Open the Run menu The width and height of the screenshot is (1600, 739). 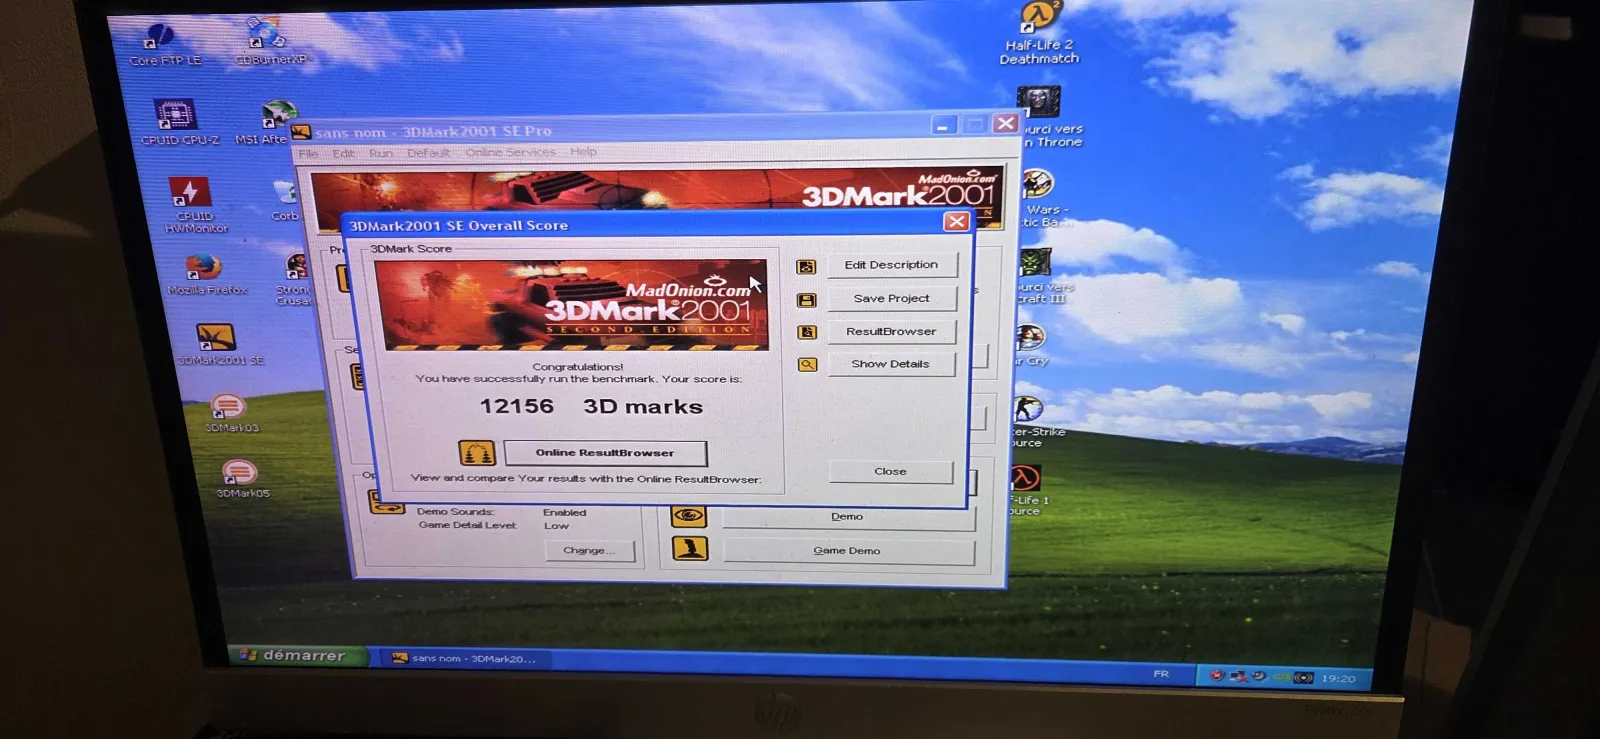381,153
